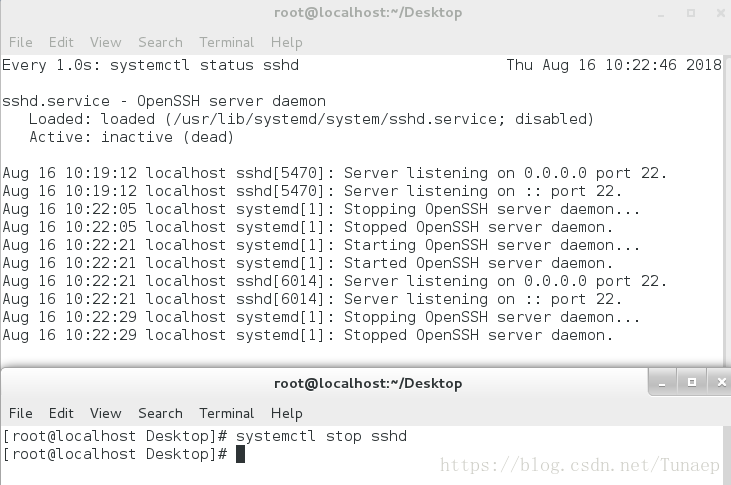Viewport: 731px width, 485px height.
Task: Minimize the bottom terminal window
Action: coord(662,382)
